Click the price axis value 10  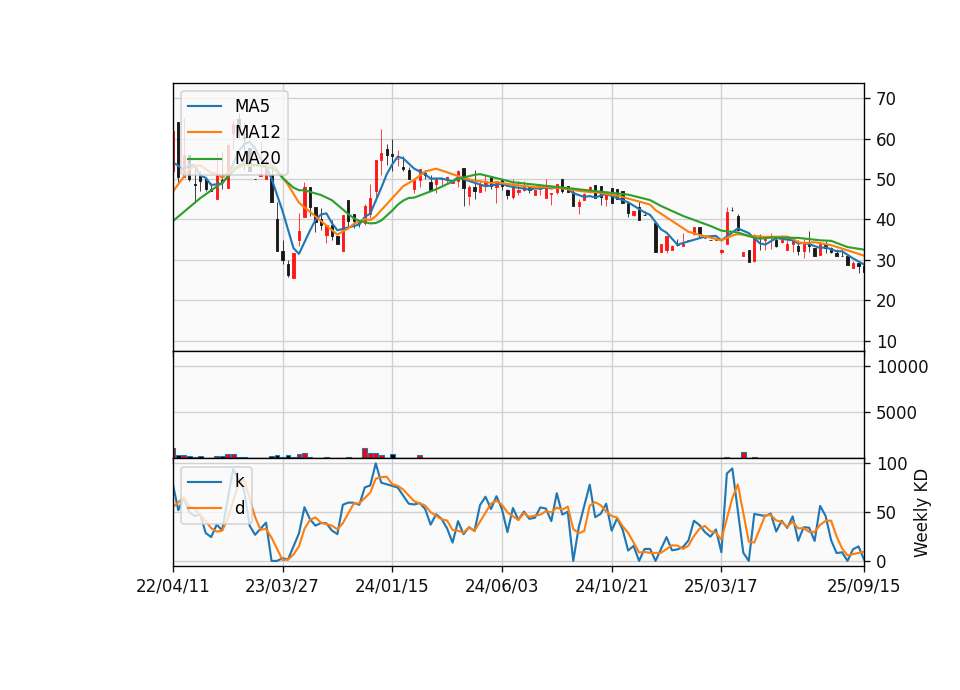[886, 342]
